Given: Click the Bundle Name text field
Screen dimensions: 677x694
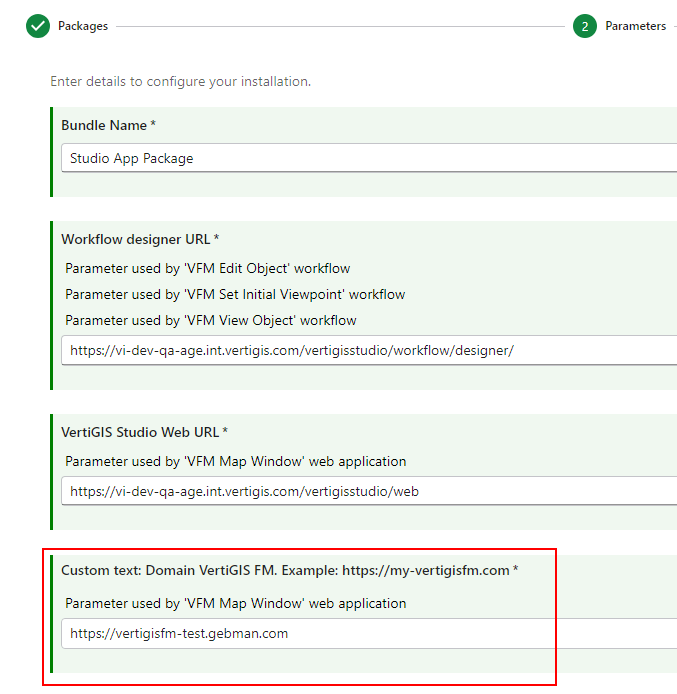Looking at the screenshot, I should pyautogui.click(x=368, y=158).
